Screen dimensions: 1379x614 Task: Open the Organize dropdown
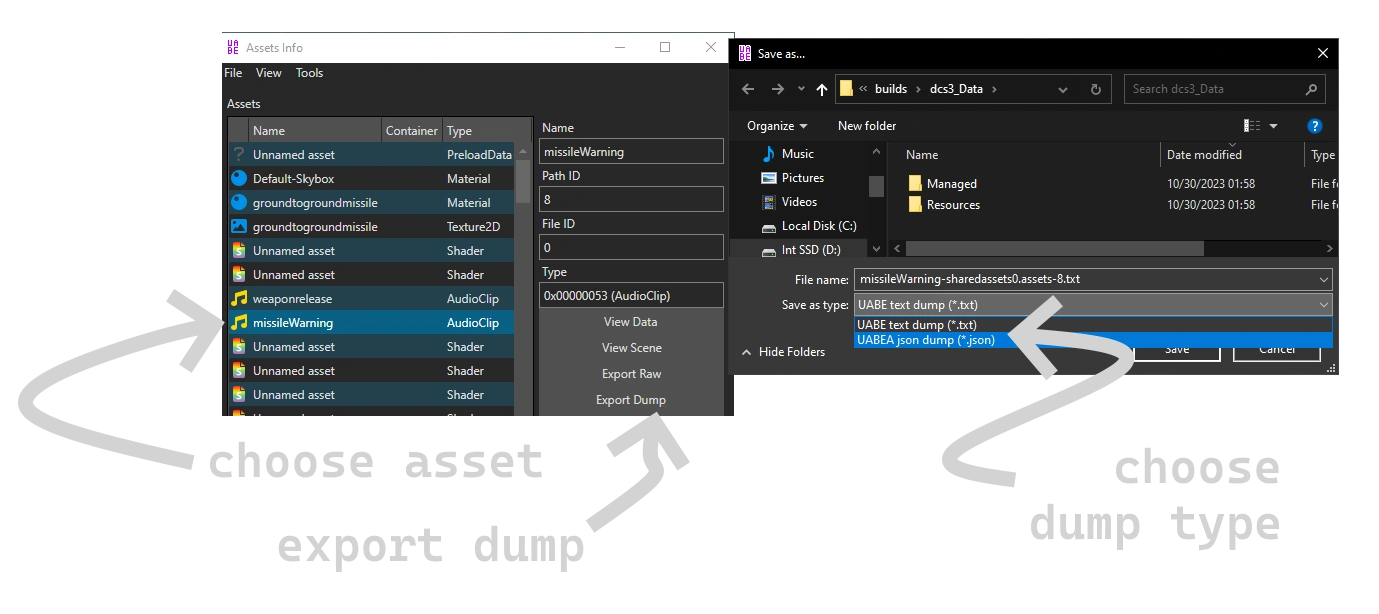(x=776, y=126)
